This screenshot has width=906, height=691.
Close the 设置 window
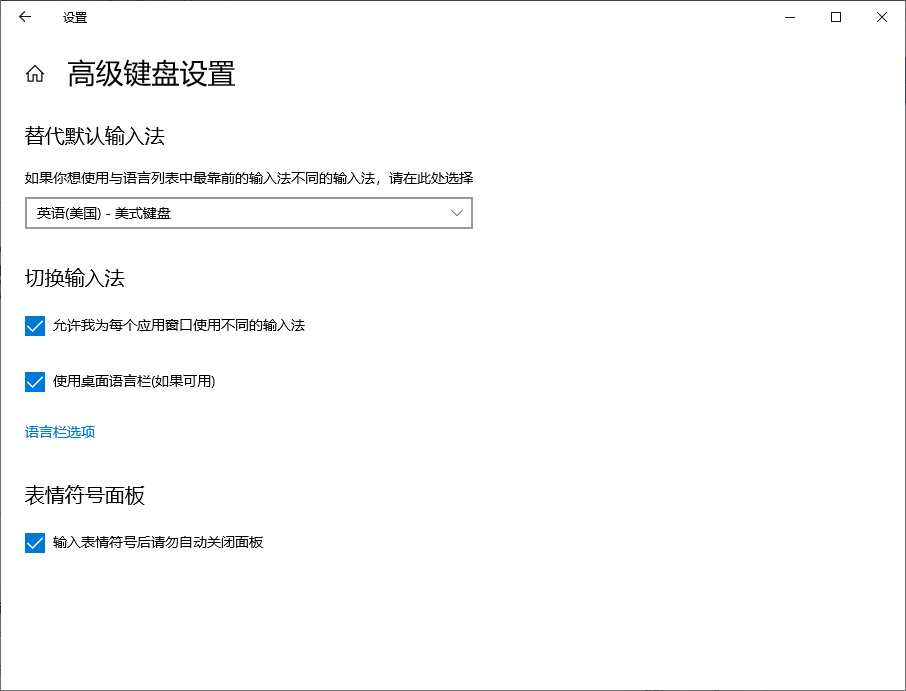(x=882, y=17)
